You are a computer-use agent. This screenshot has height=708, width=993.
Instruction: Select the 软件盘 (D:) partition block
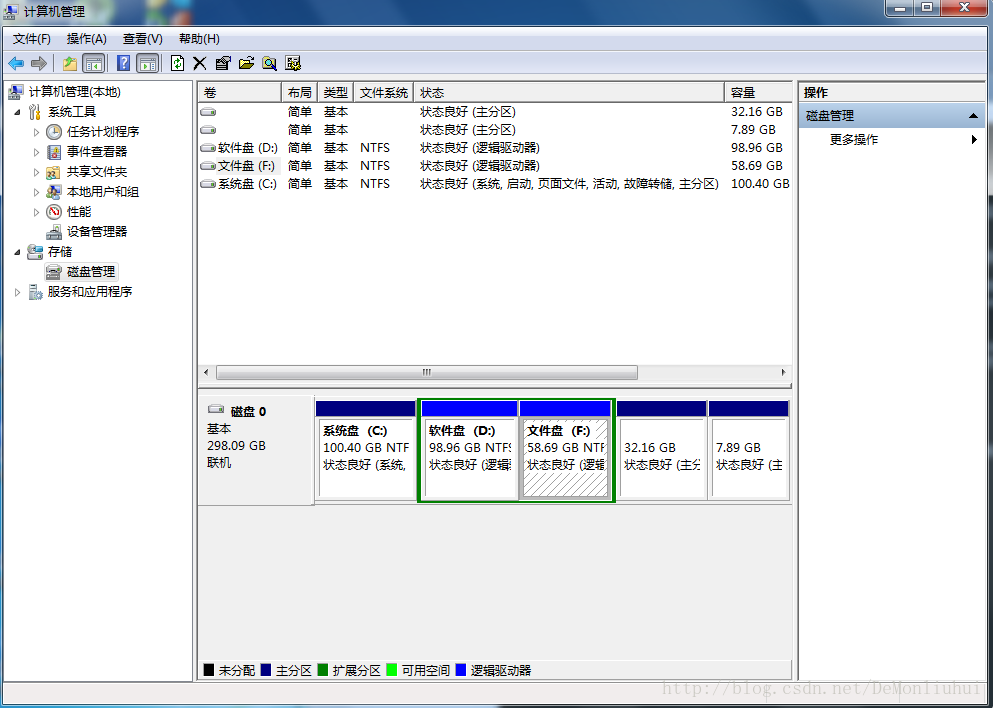pyautogui.click(x=469, y=450)
